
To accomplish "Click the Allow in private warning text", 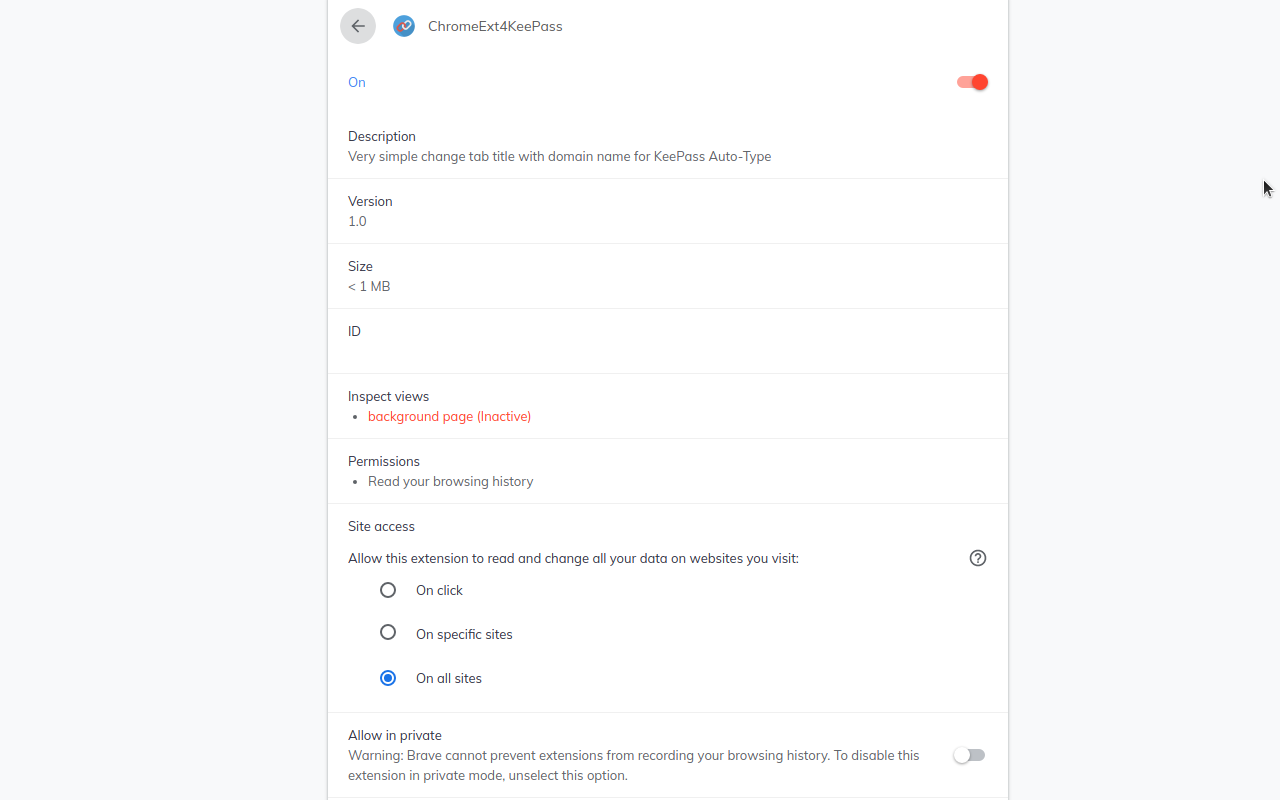I will point(633,765).
